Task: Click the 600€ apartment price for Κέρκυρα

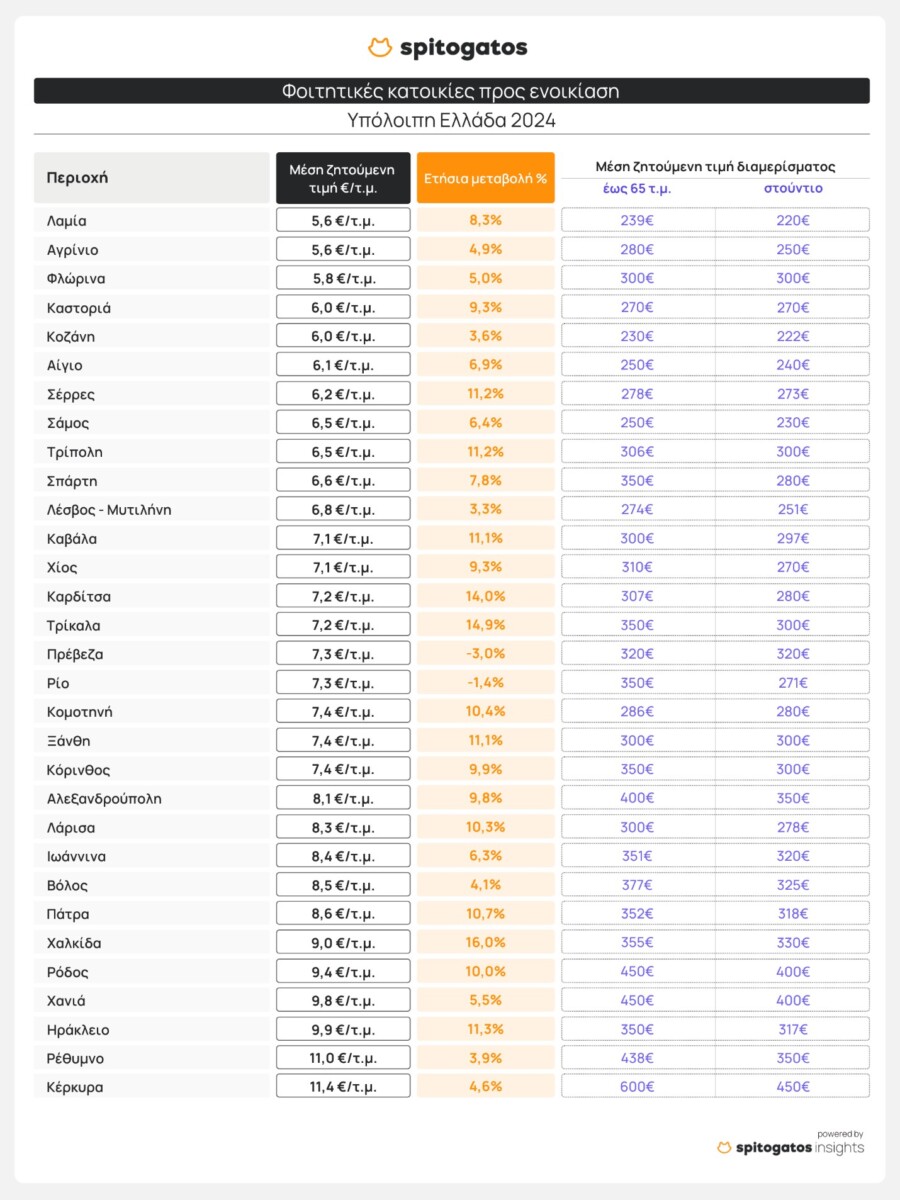Action: point(637,1087)
